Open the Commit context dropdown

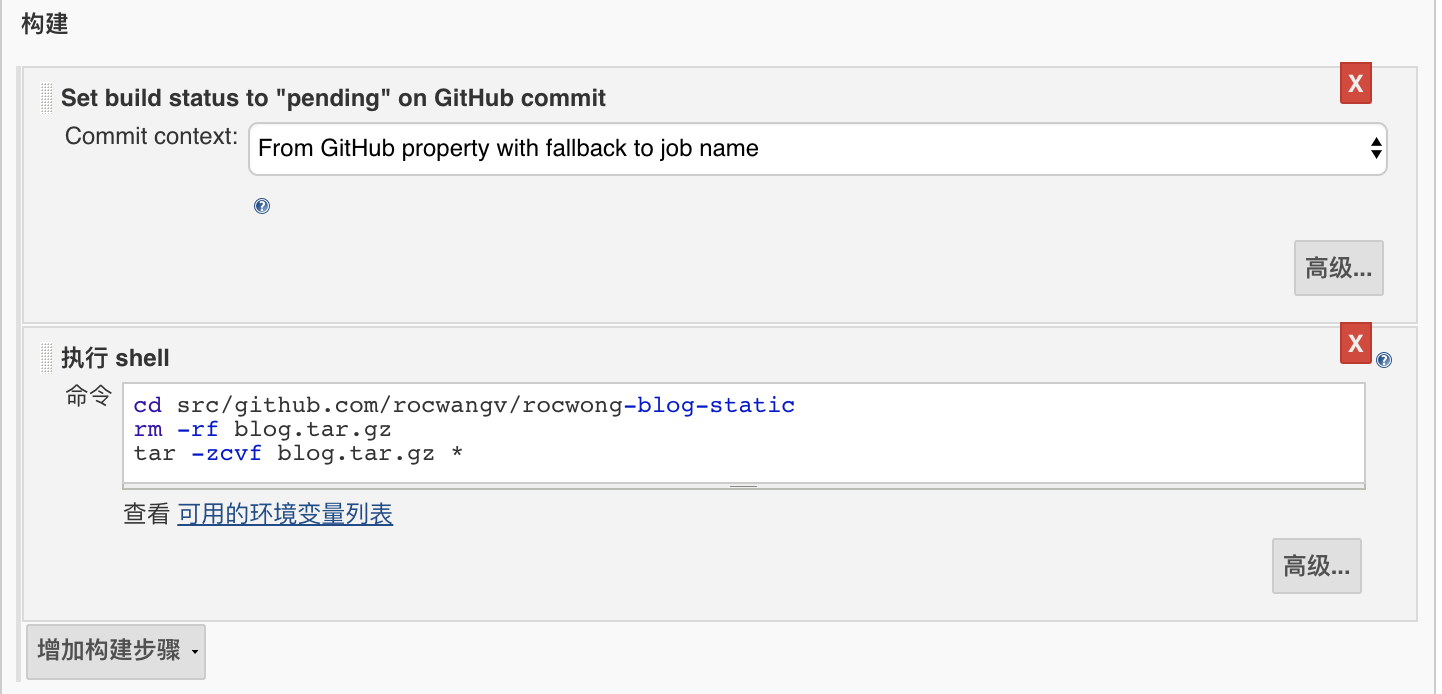tap(816, 149)
